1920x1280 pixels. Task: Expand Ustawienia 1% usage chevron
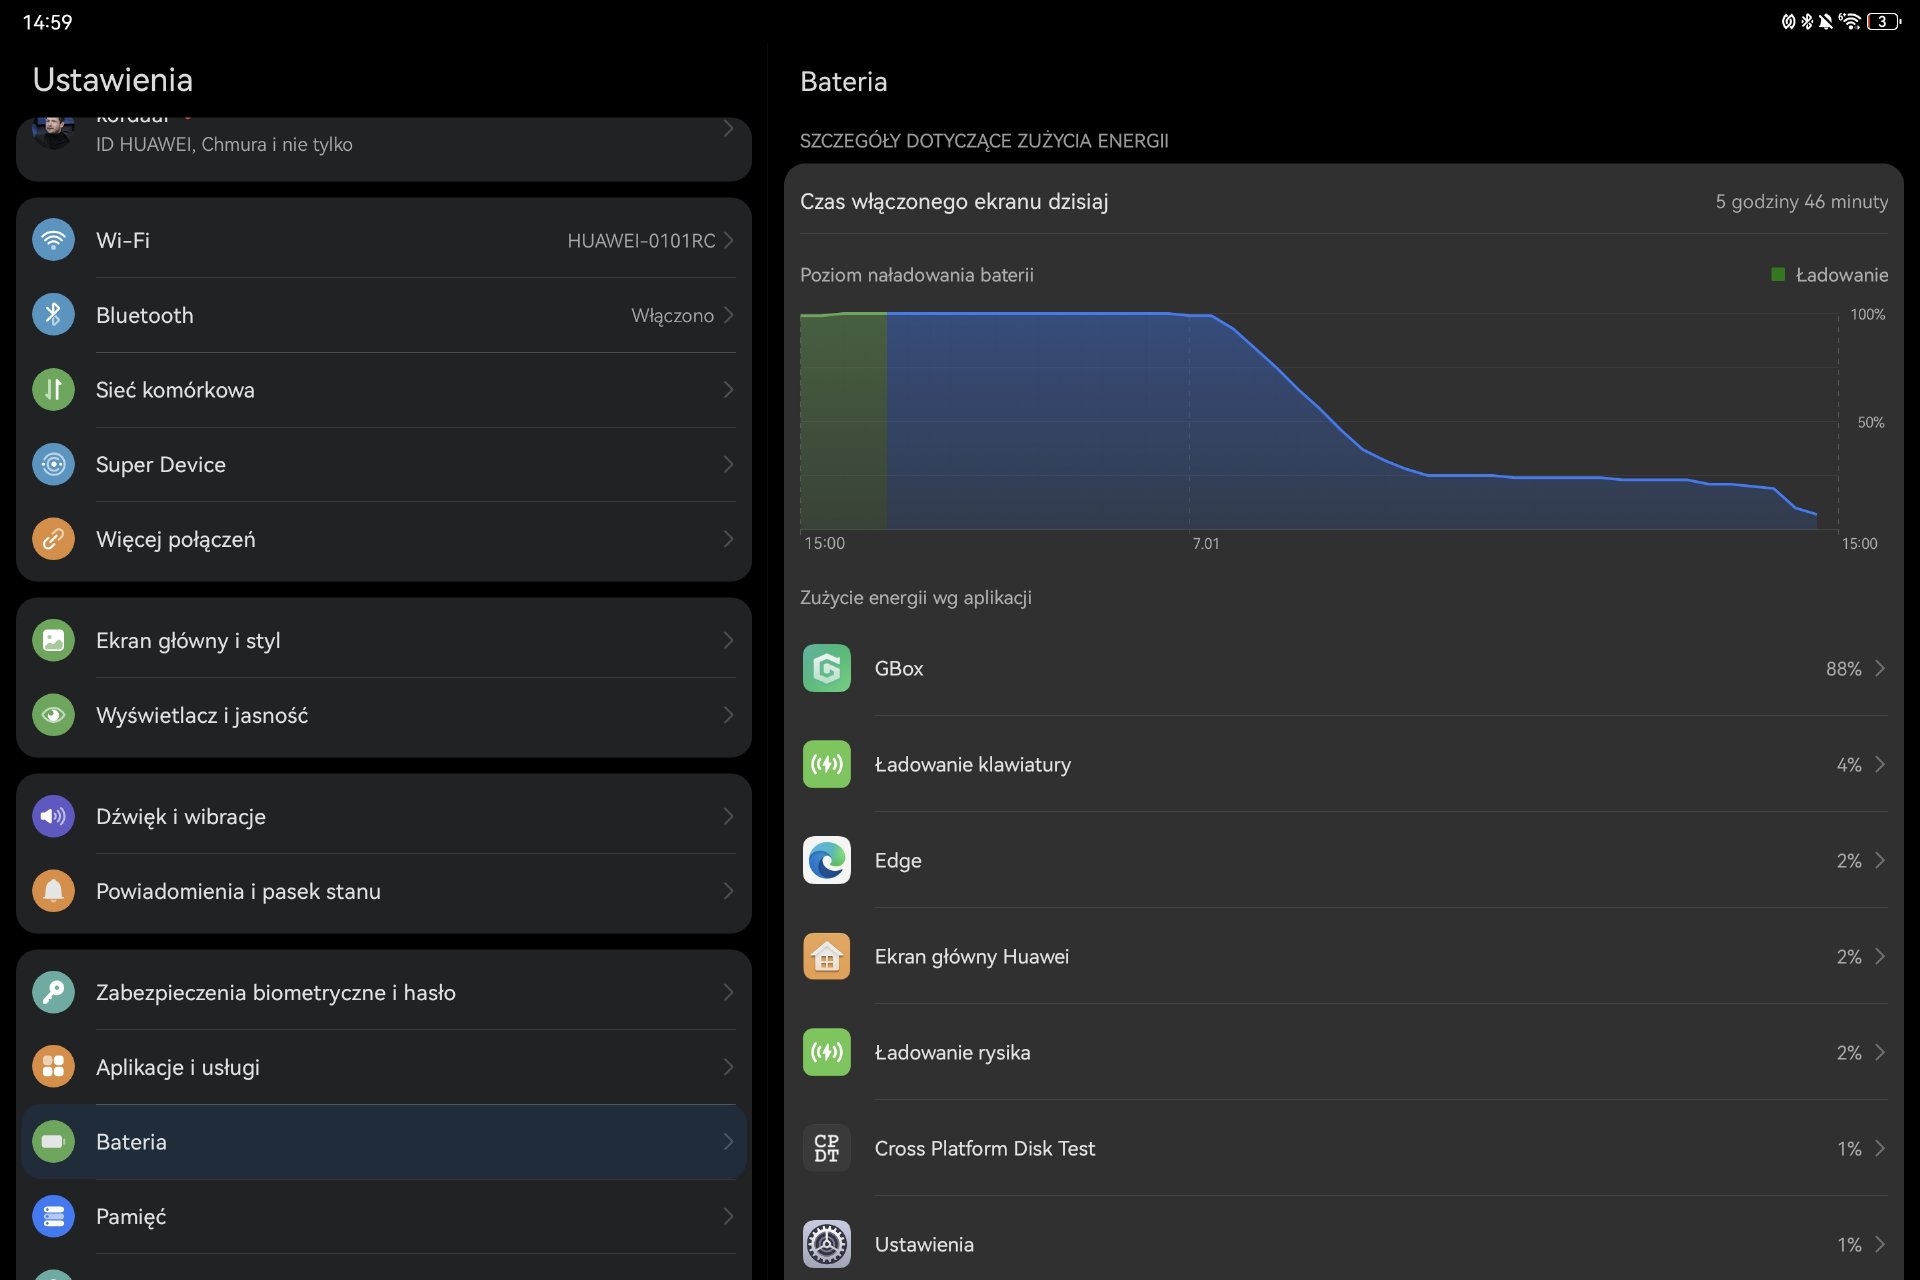click(x=1880, y=1244)
